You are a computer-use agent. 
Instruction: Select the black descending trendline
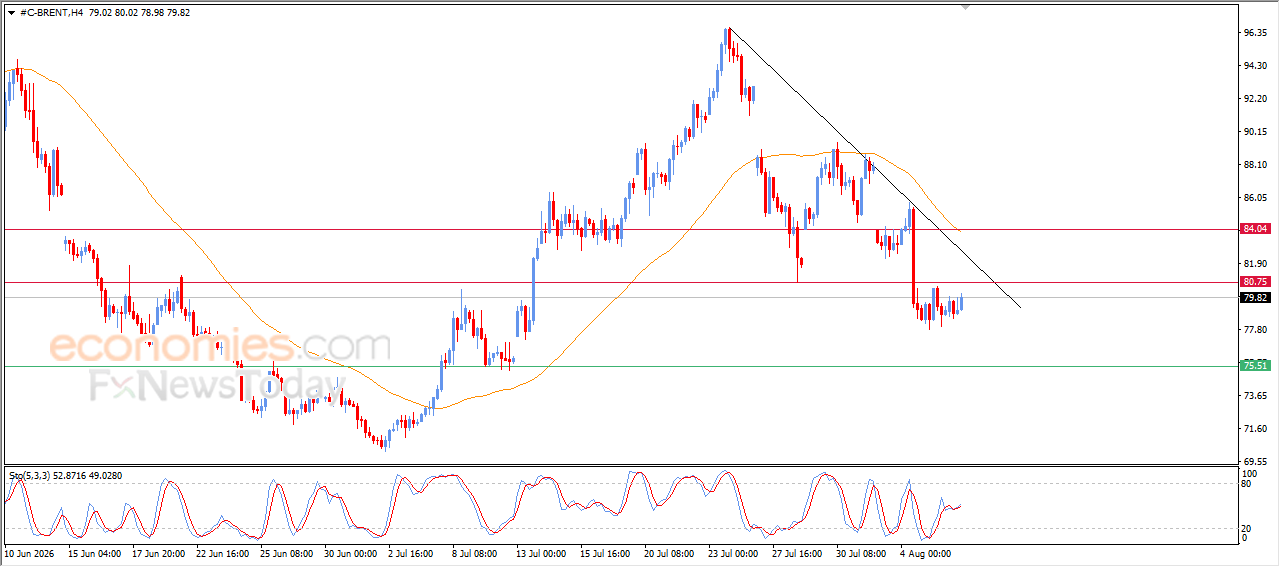875,167
